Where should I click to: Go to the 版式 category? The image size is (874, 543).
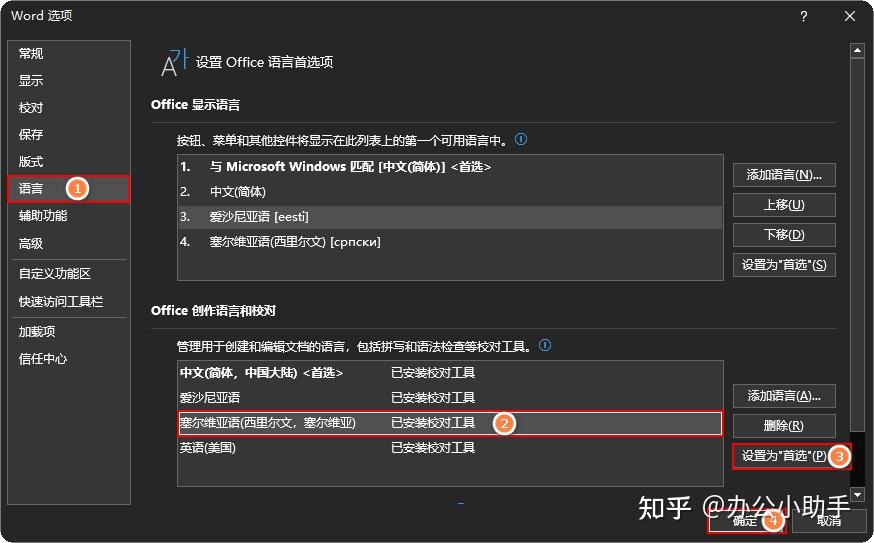69,162
